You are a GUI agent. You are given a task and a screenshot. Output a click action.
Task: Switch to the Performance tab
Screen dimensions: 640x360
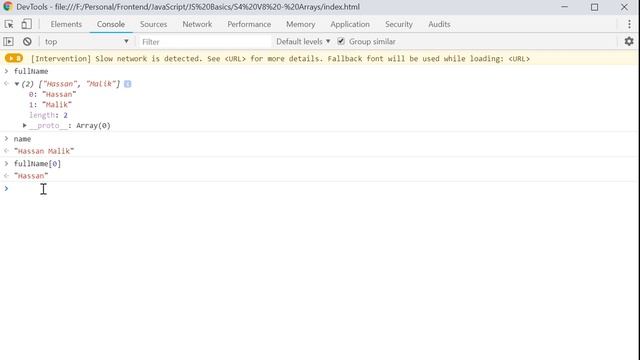pos(249,24)
